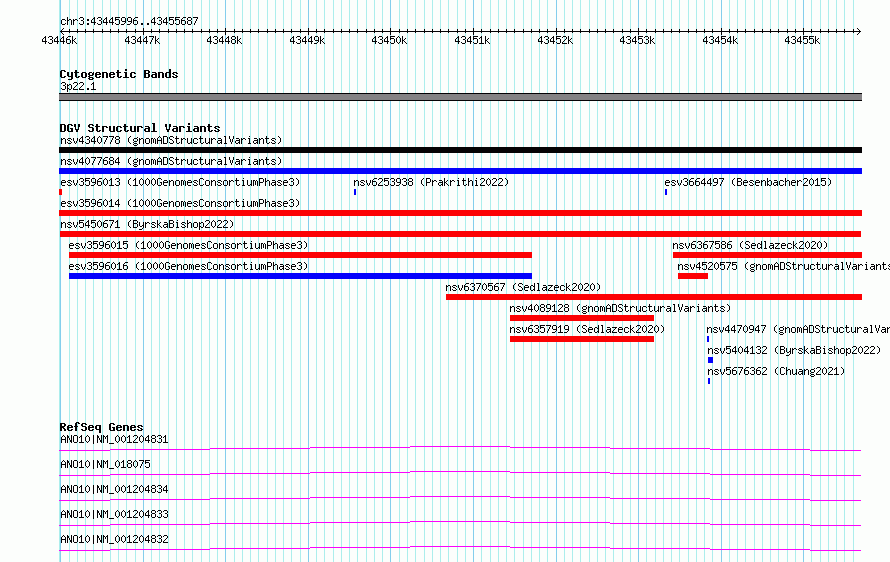
Task: Open the ANO10|NM_001204833 transcript label
Action: (x=114, y=514)
